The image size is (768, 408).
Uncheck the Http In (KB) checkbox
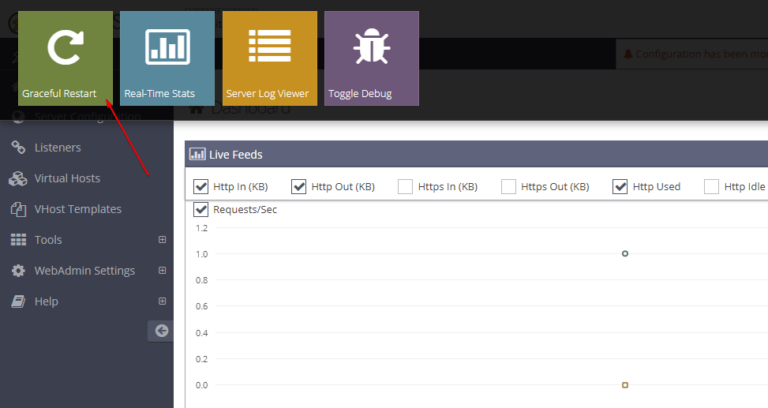[x=201, y=186]
